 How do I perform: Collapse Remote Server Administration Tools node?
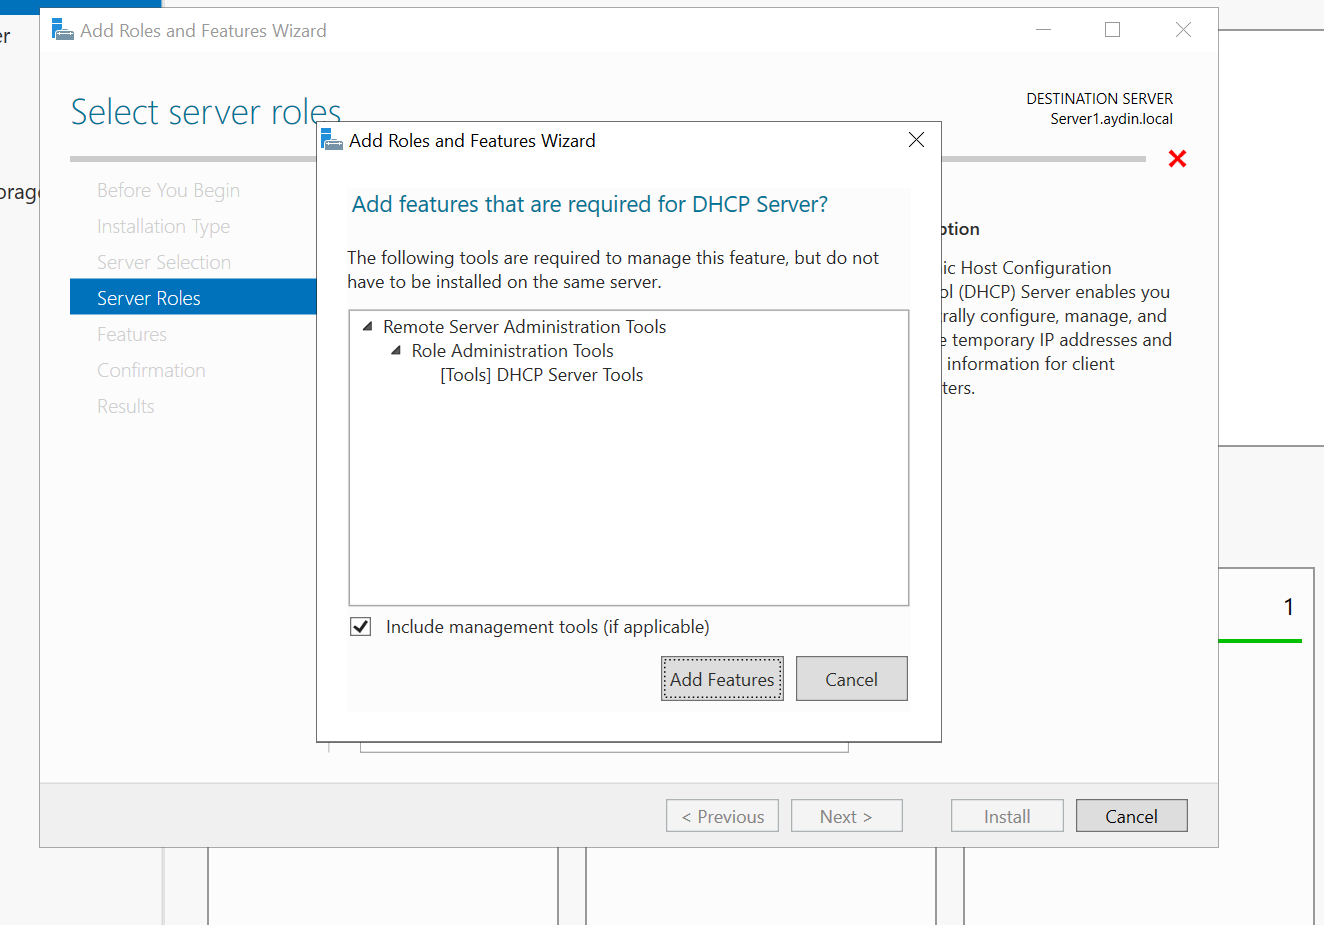tap(367, 327)
